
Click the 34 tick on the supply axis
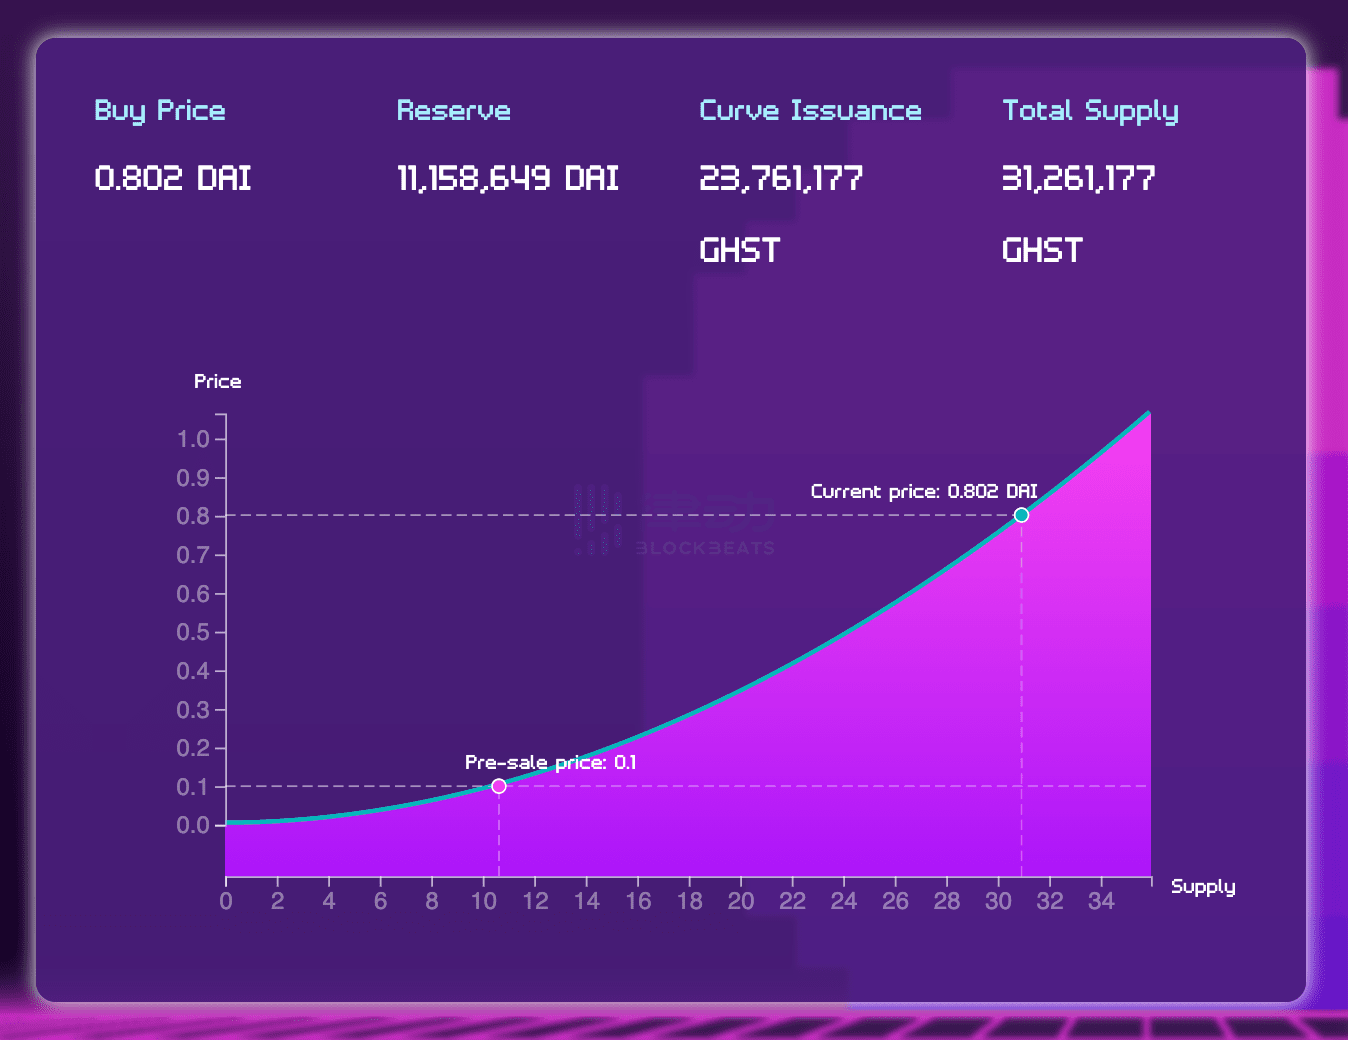(x=1101, y=901)
